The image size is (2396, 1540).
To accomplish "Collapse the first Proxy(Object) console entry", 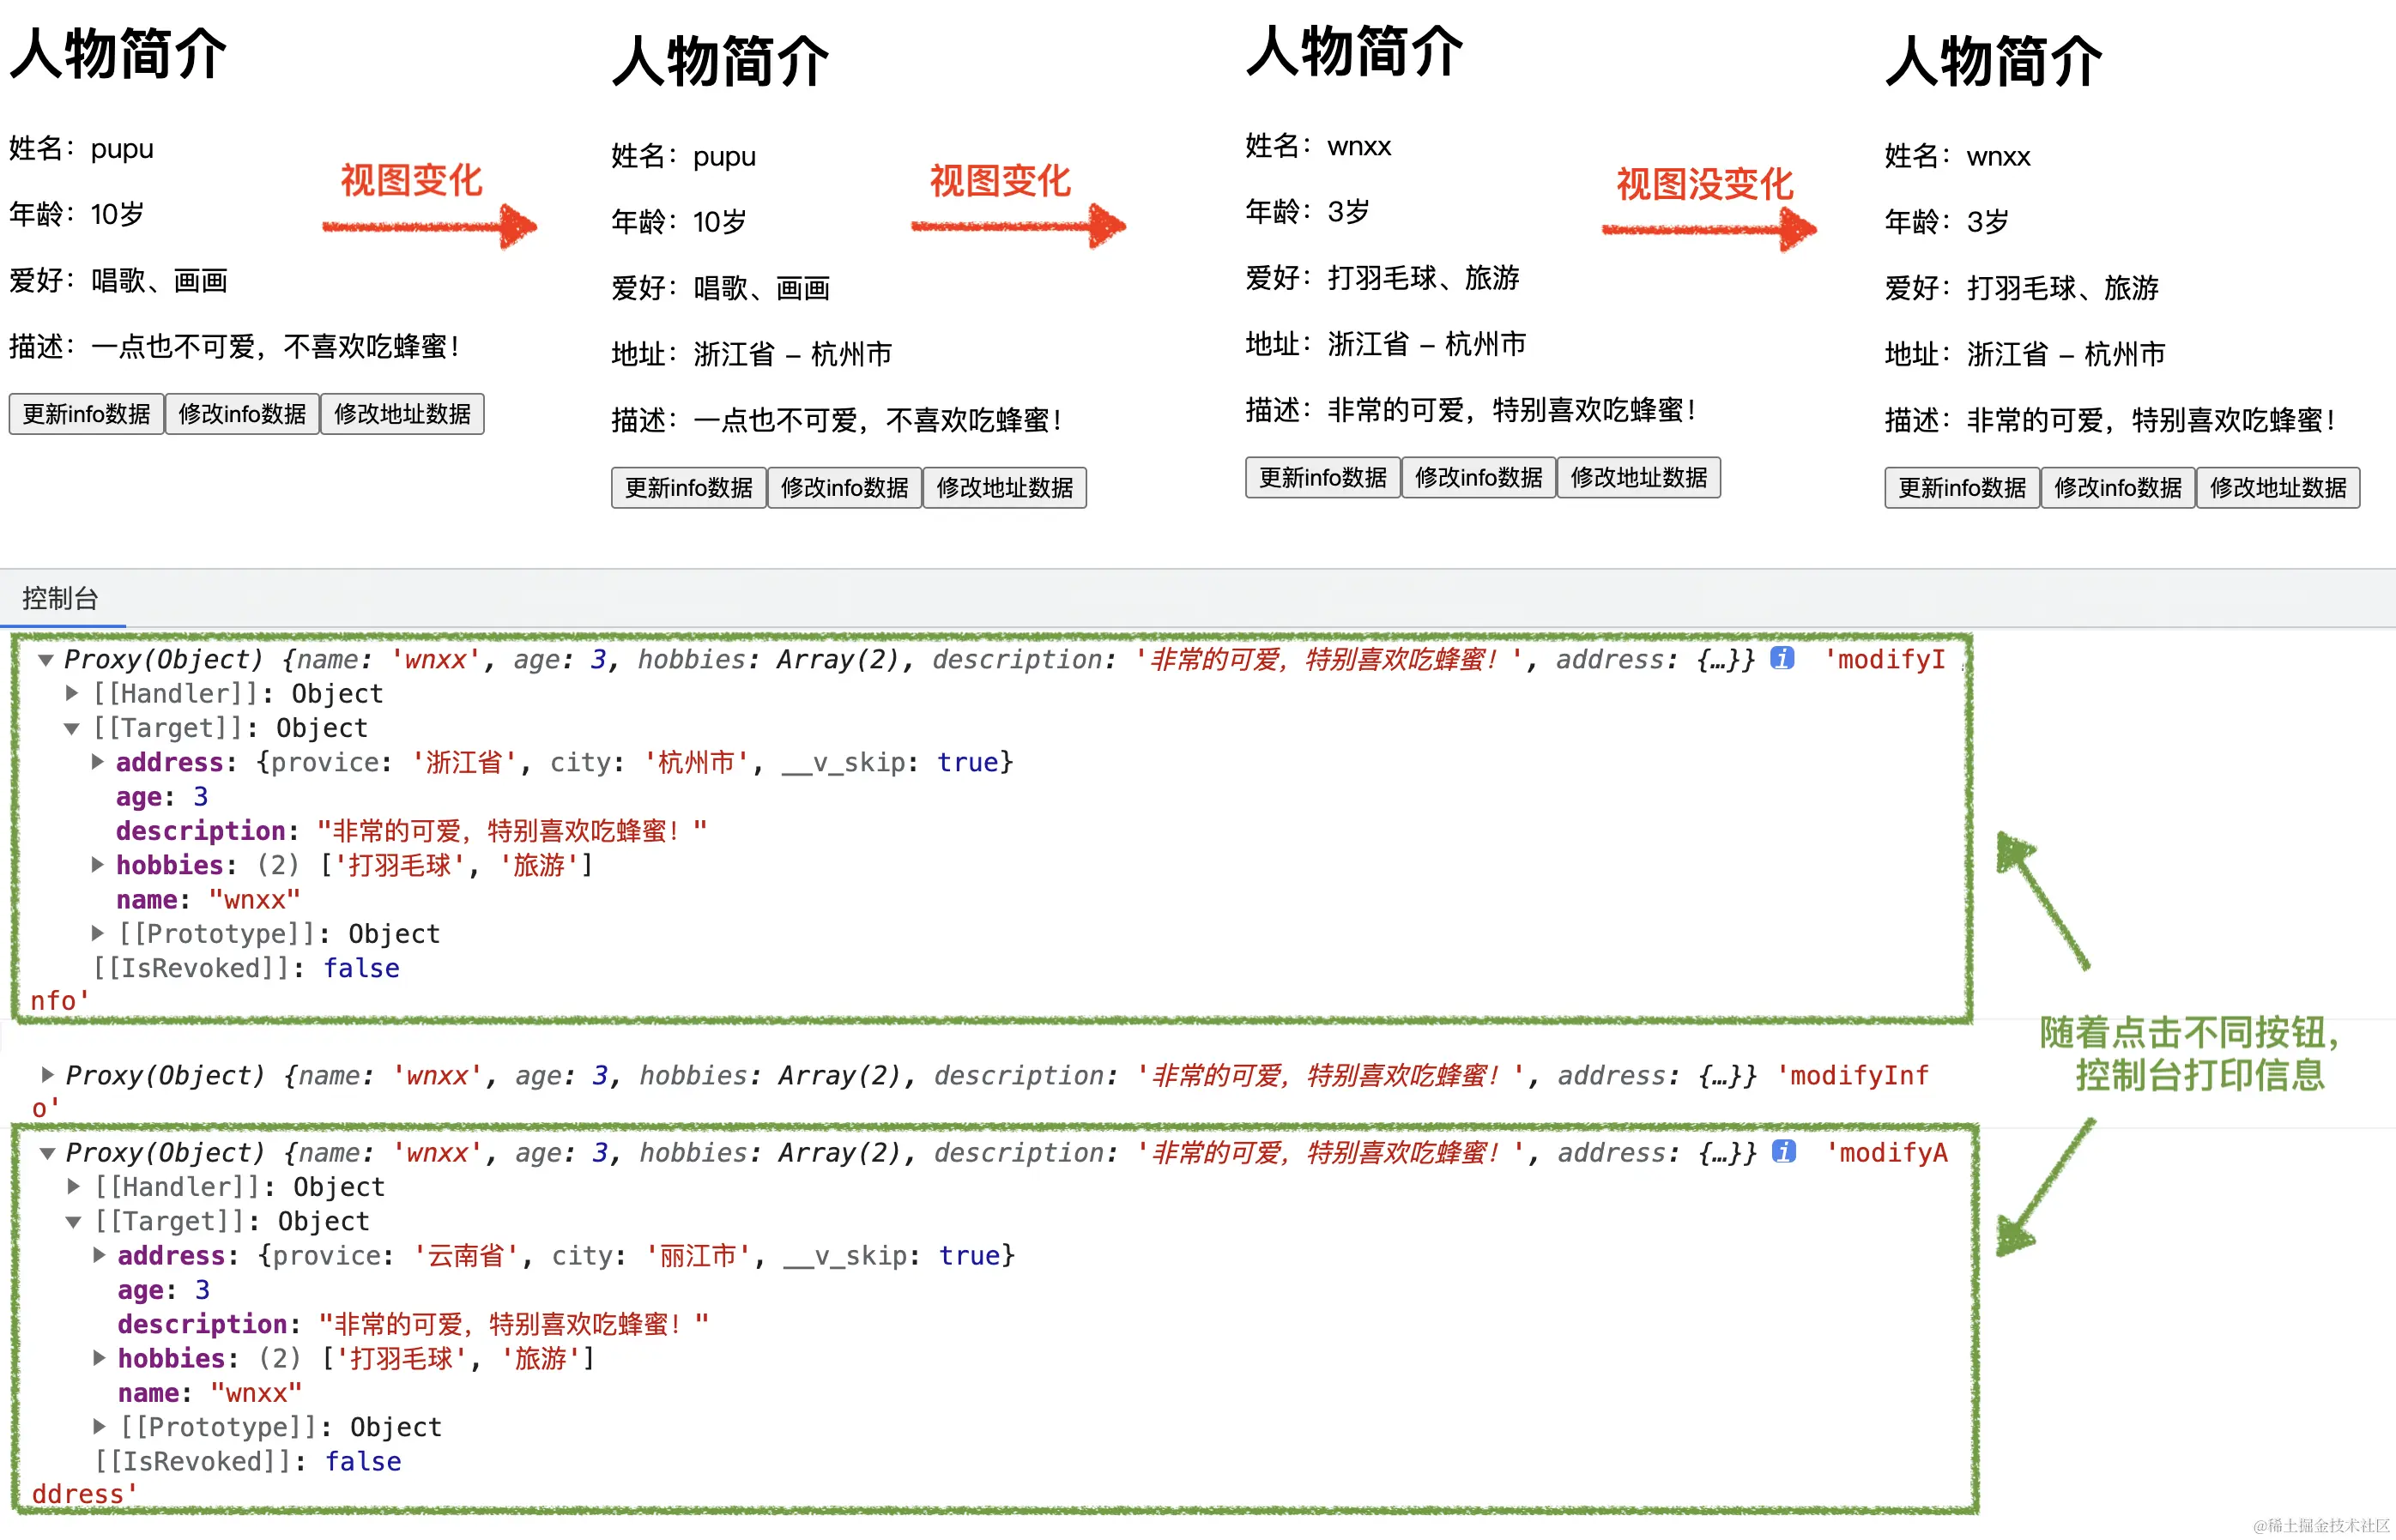I will click(46, 660).
